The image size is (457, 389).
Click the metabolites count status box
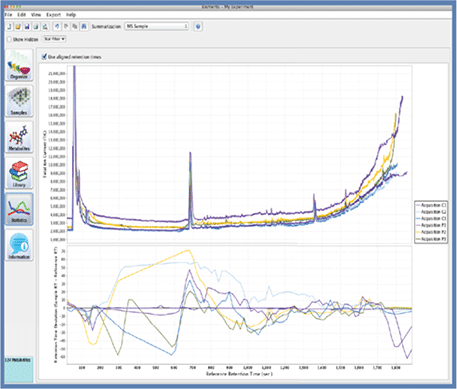[19, 369]
